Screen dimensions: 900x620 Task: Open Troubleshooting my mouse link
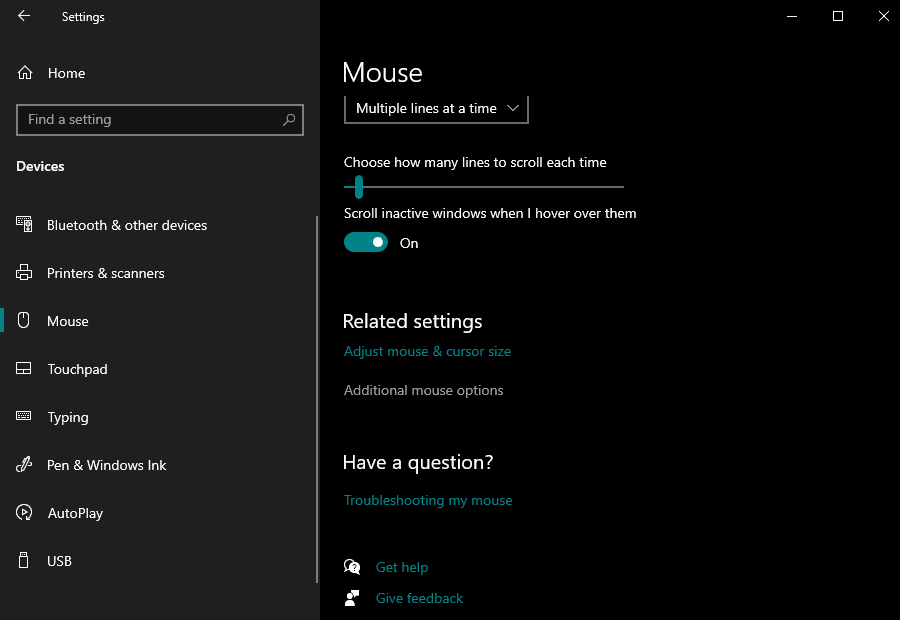pos(428,500)
